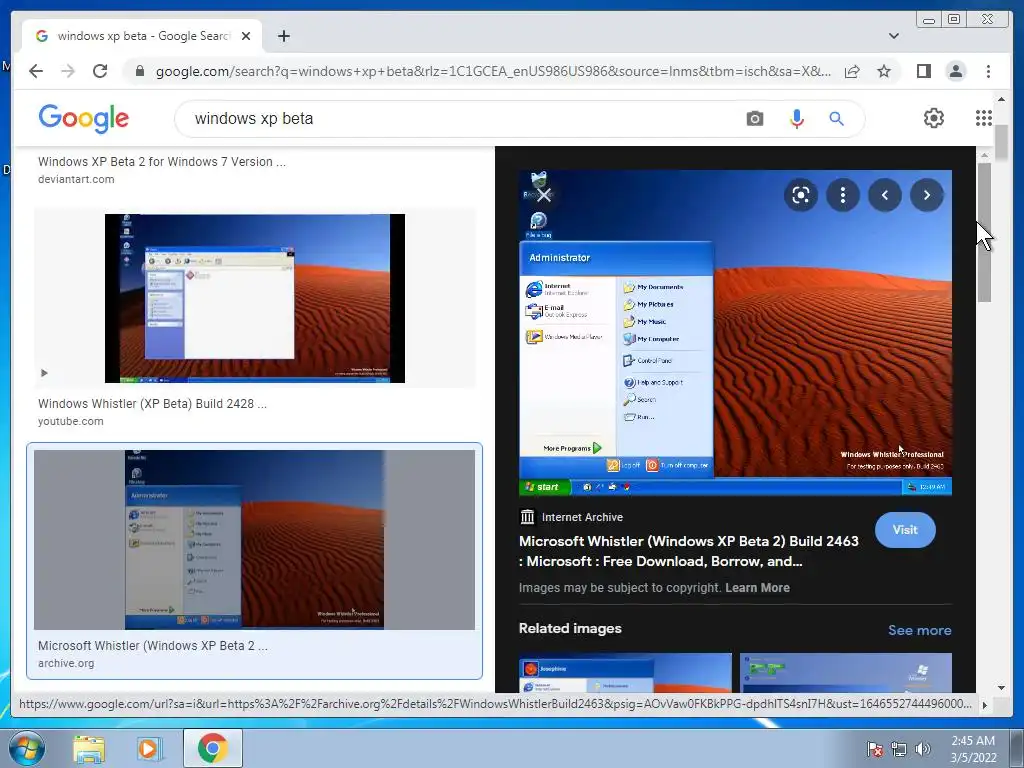Focus the search box text
The width and height of the screenshot is (1024, 768).
click(x=254, y=119)
